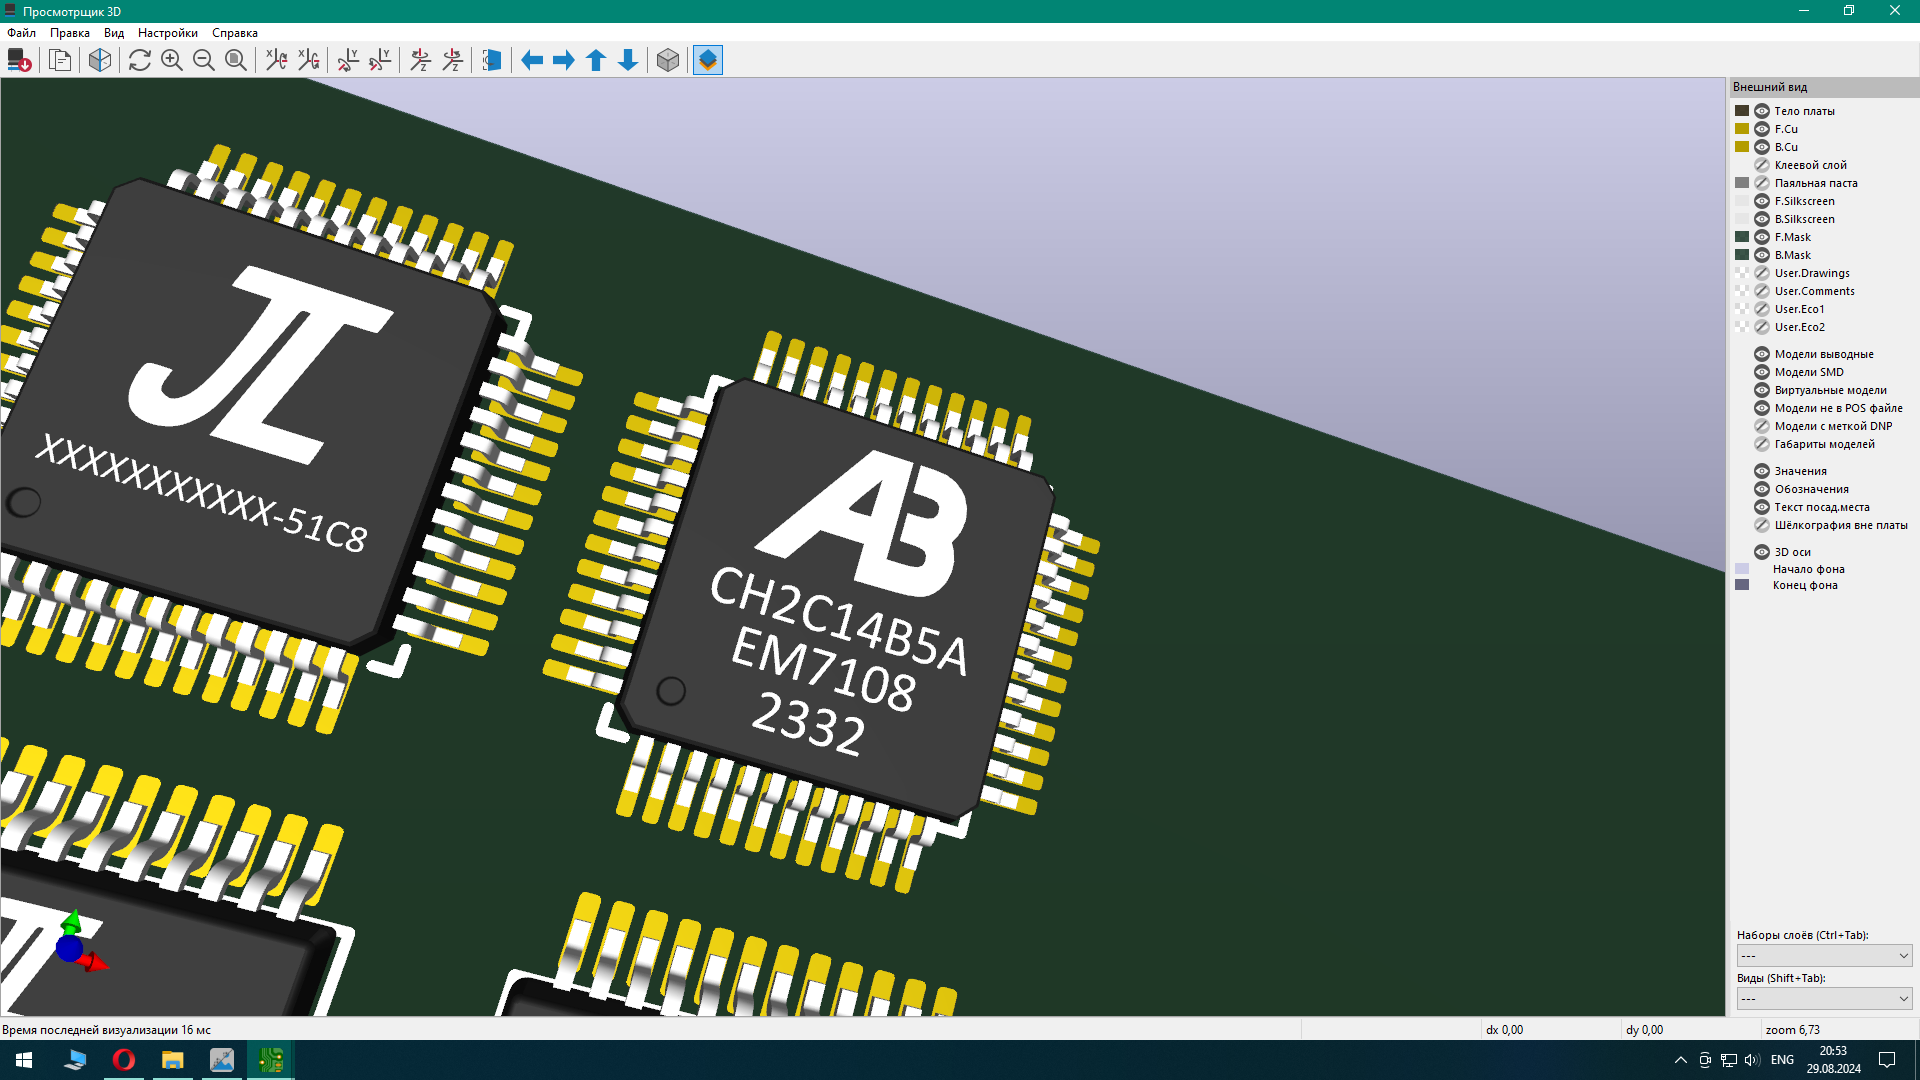Rotate Z clockwise icon
Viewport: 1920px width, 1080px height.
(x=420, y=60)
